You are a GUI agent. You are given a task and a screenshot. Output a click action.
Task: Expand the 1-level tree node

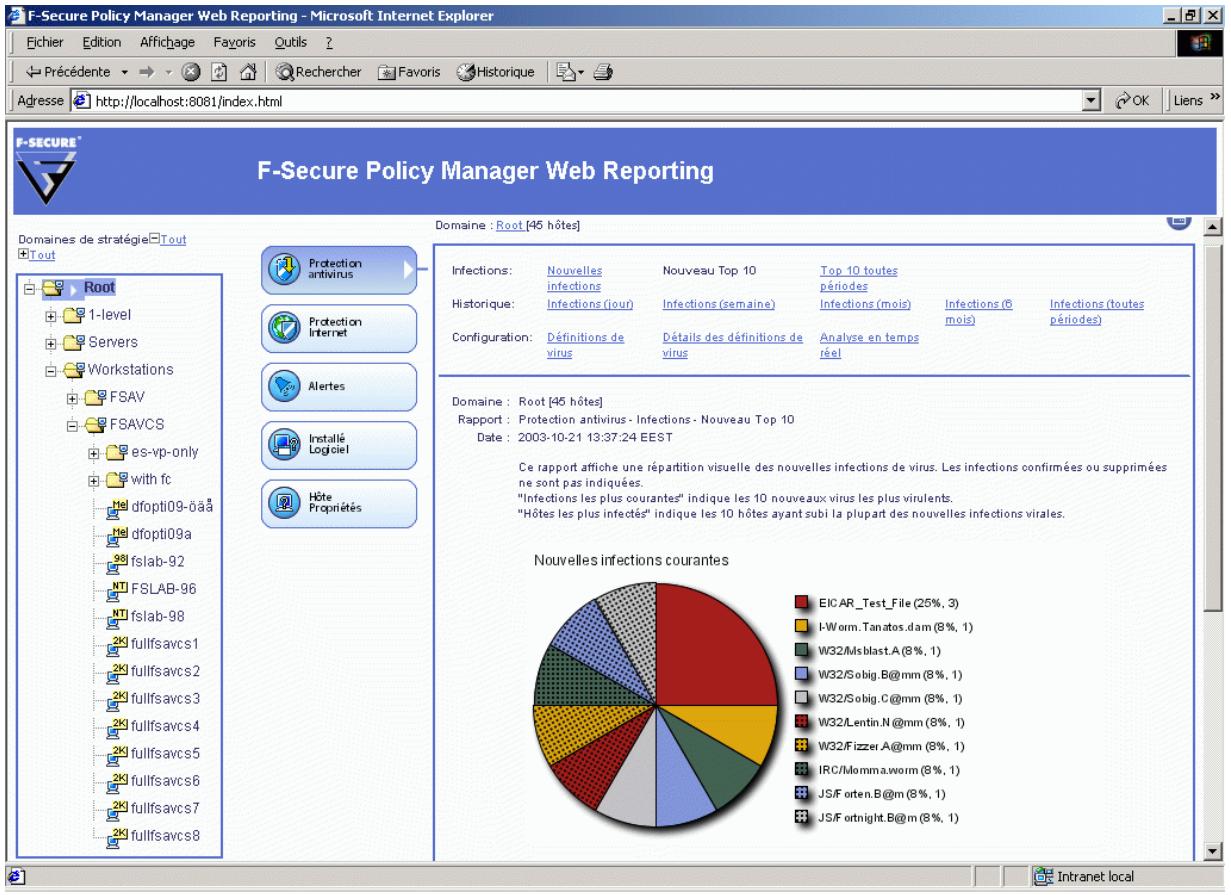pyautogui.click(x=50, y=316)
